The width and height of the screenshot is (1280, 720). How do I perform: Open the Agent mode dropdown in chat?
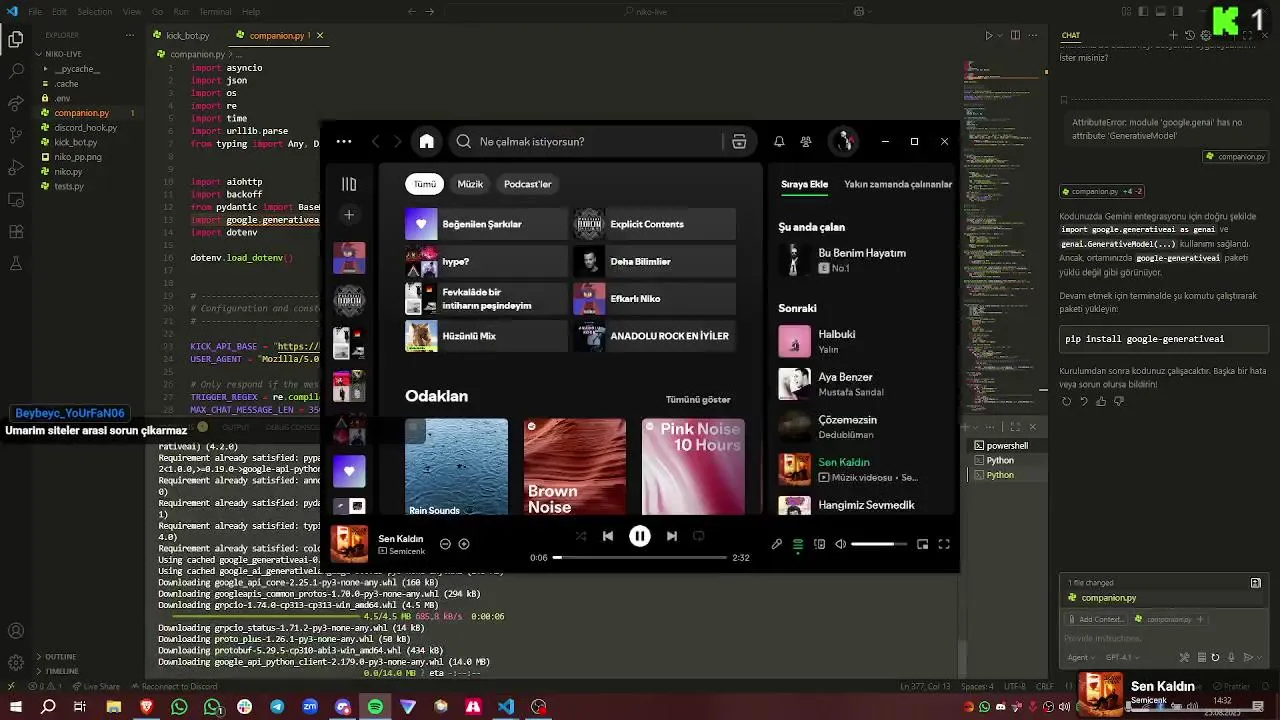[1081, 657]
